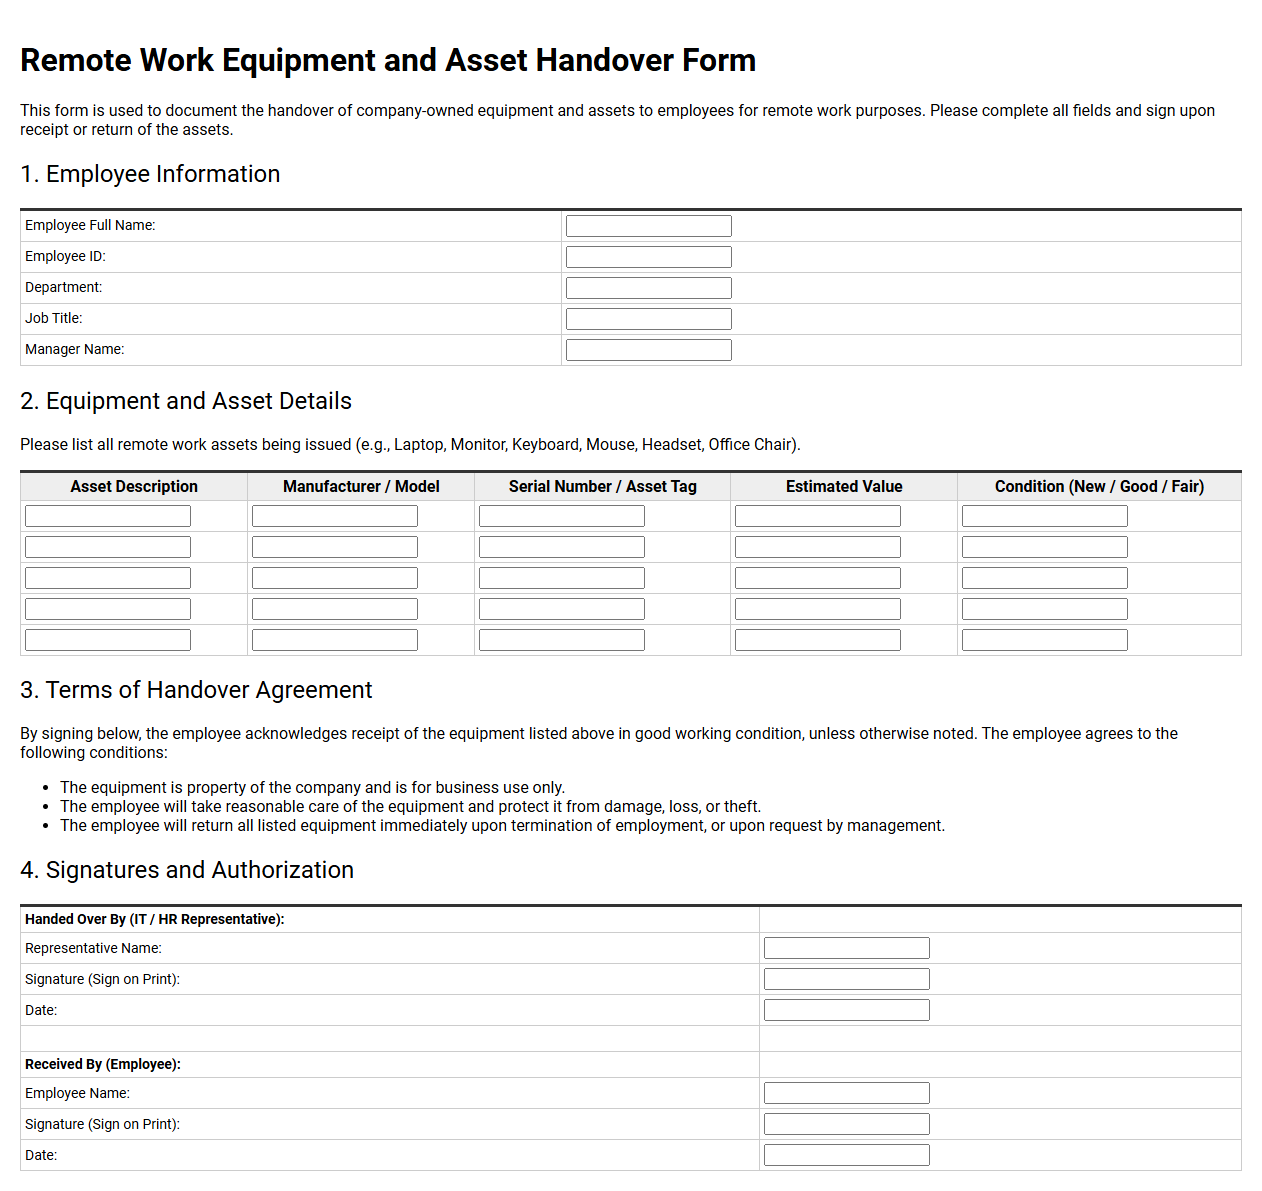The height and width of the screenshot is (1191, 1262).
Task: Select fifth row Serial Number field
Action: click(x=562, y=640)
